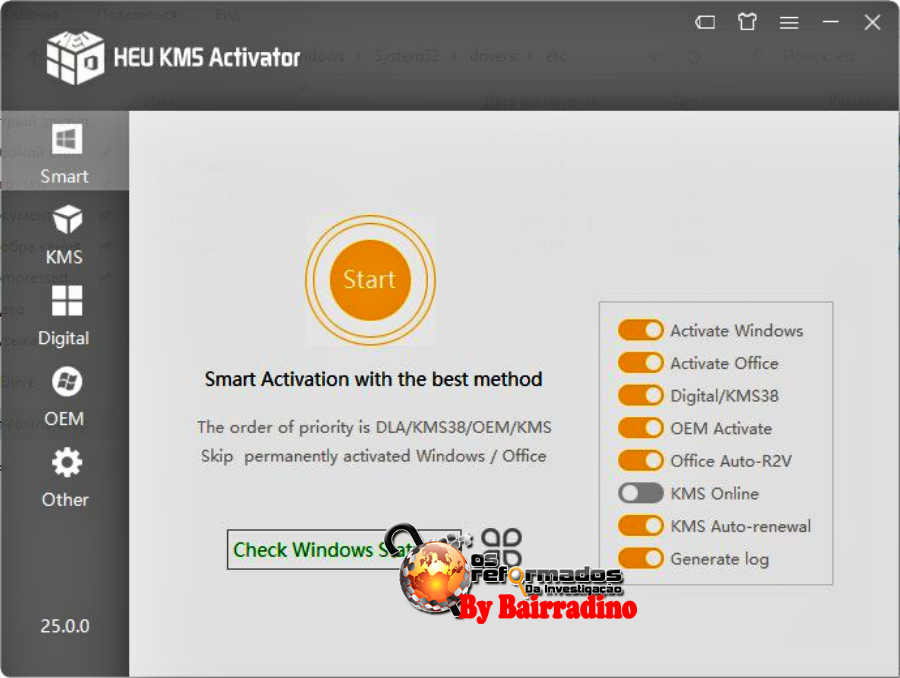Click the Skip permanently activated Windows / Office text

(374, 456)
